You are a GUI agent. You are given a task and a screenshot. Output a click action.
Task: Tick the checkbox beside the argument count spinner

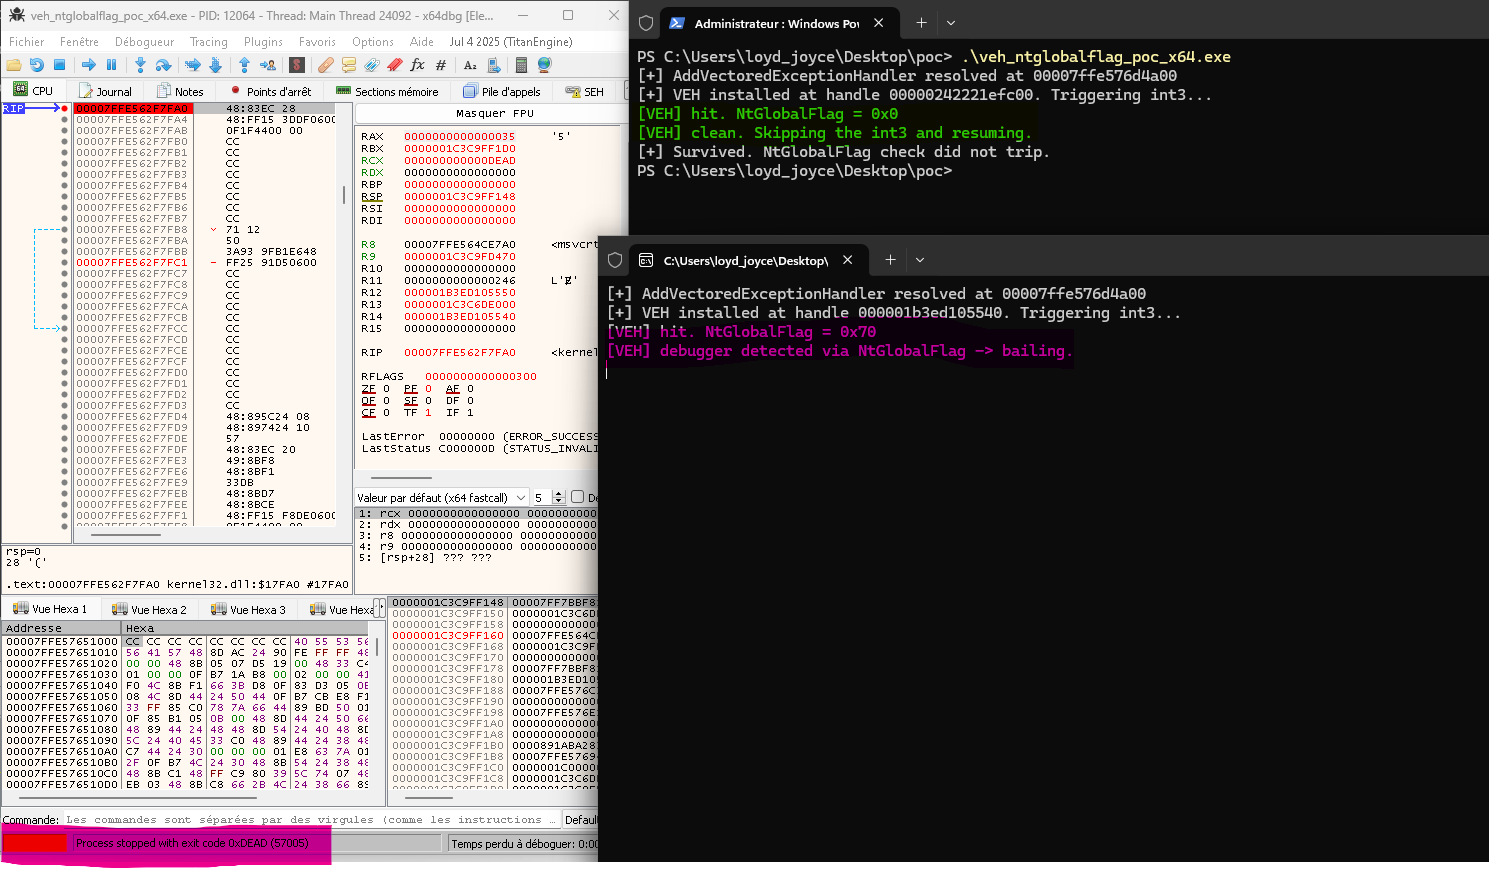(x=577, y=497)
